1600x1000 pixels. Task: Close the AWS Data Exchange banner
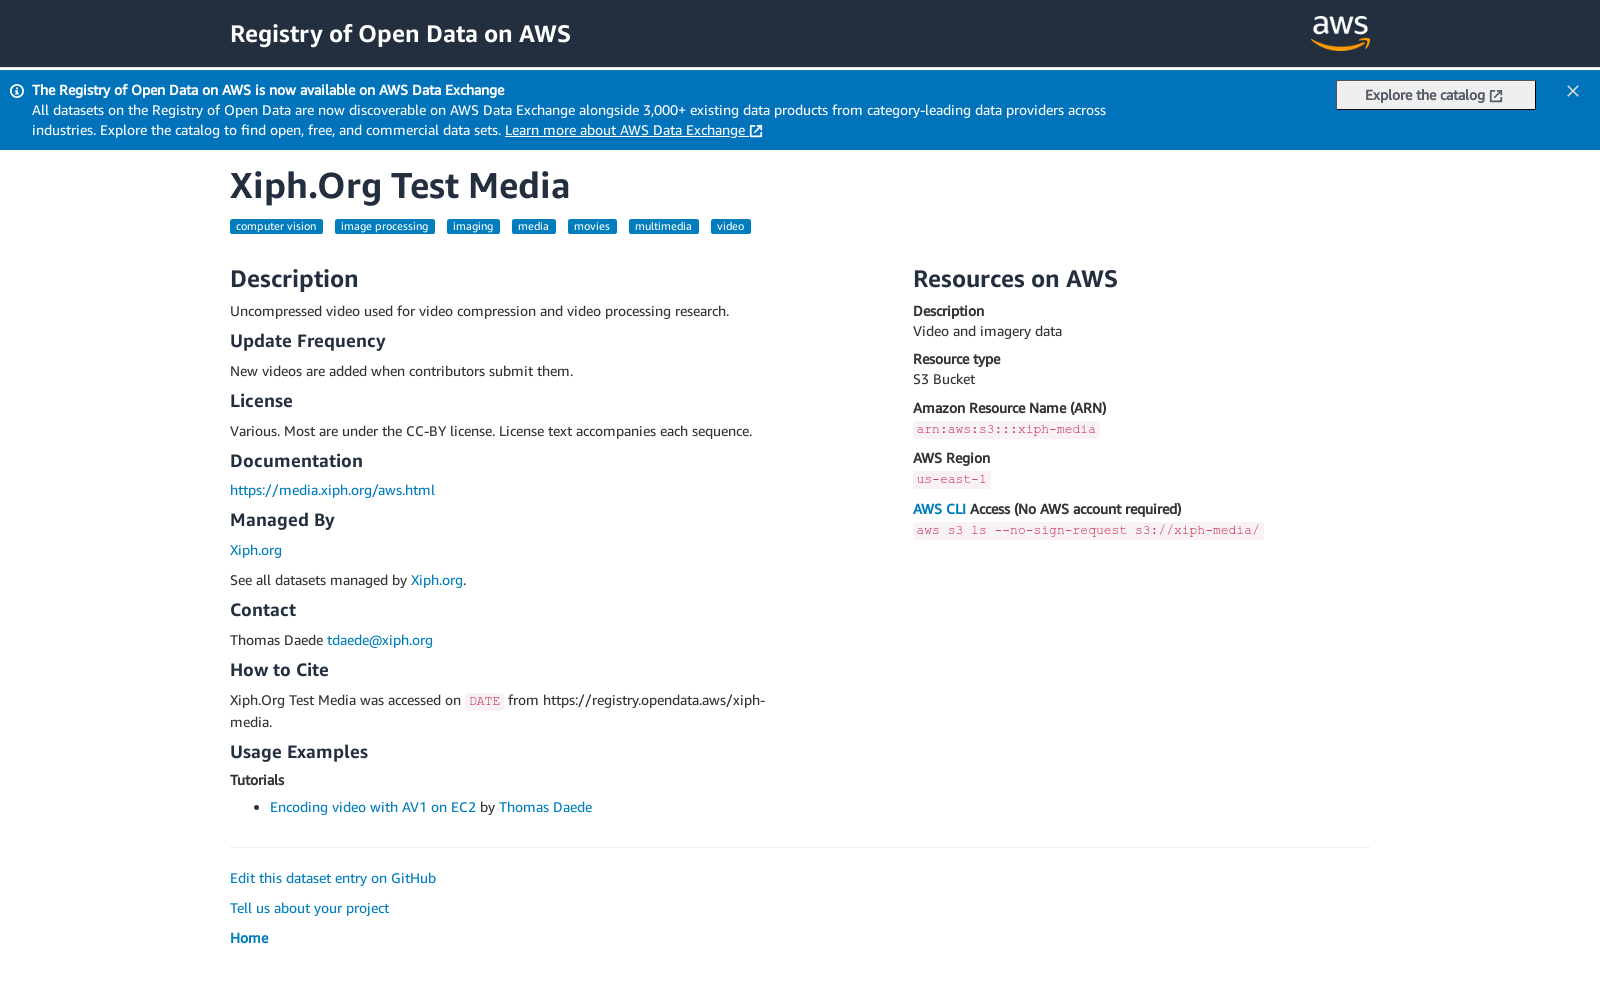pyautogui.click(x=1573, y=91)
